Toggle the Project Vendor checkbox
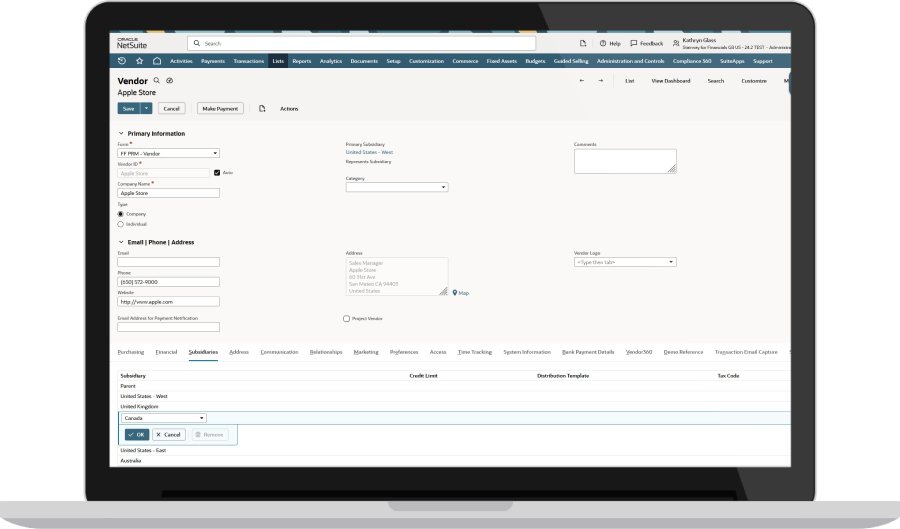 pyautogui.click(x=347, y=318)
